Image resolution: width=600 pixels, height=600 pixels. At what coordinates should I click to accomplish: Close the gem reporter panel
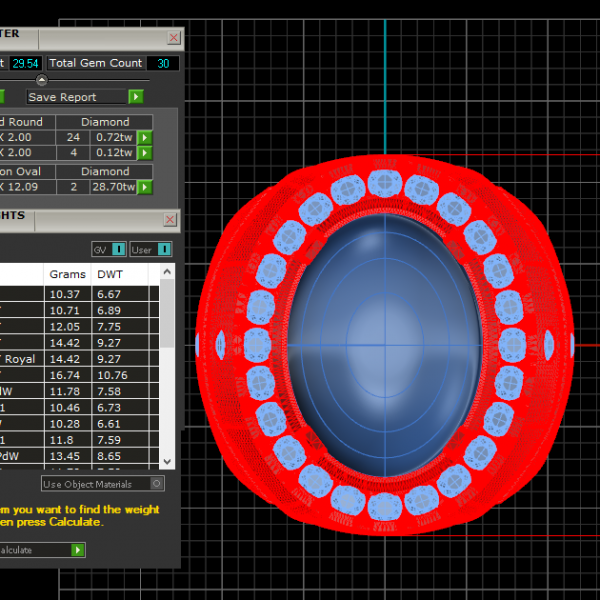coord(174,38)
